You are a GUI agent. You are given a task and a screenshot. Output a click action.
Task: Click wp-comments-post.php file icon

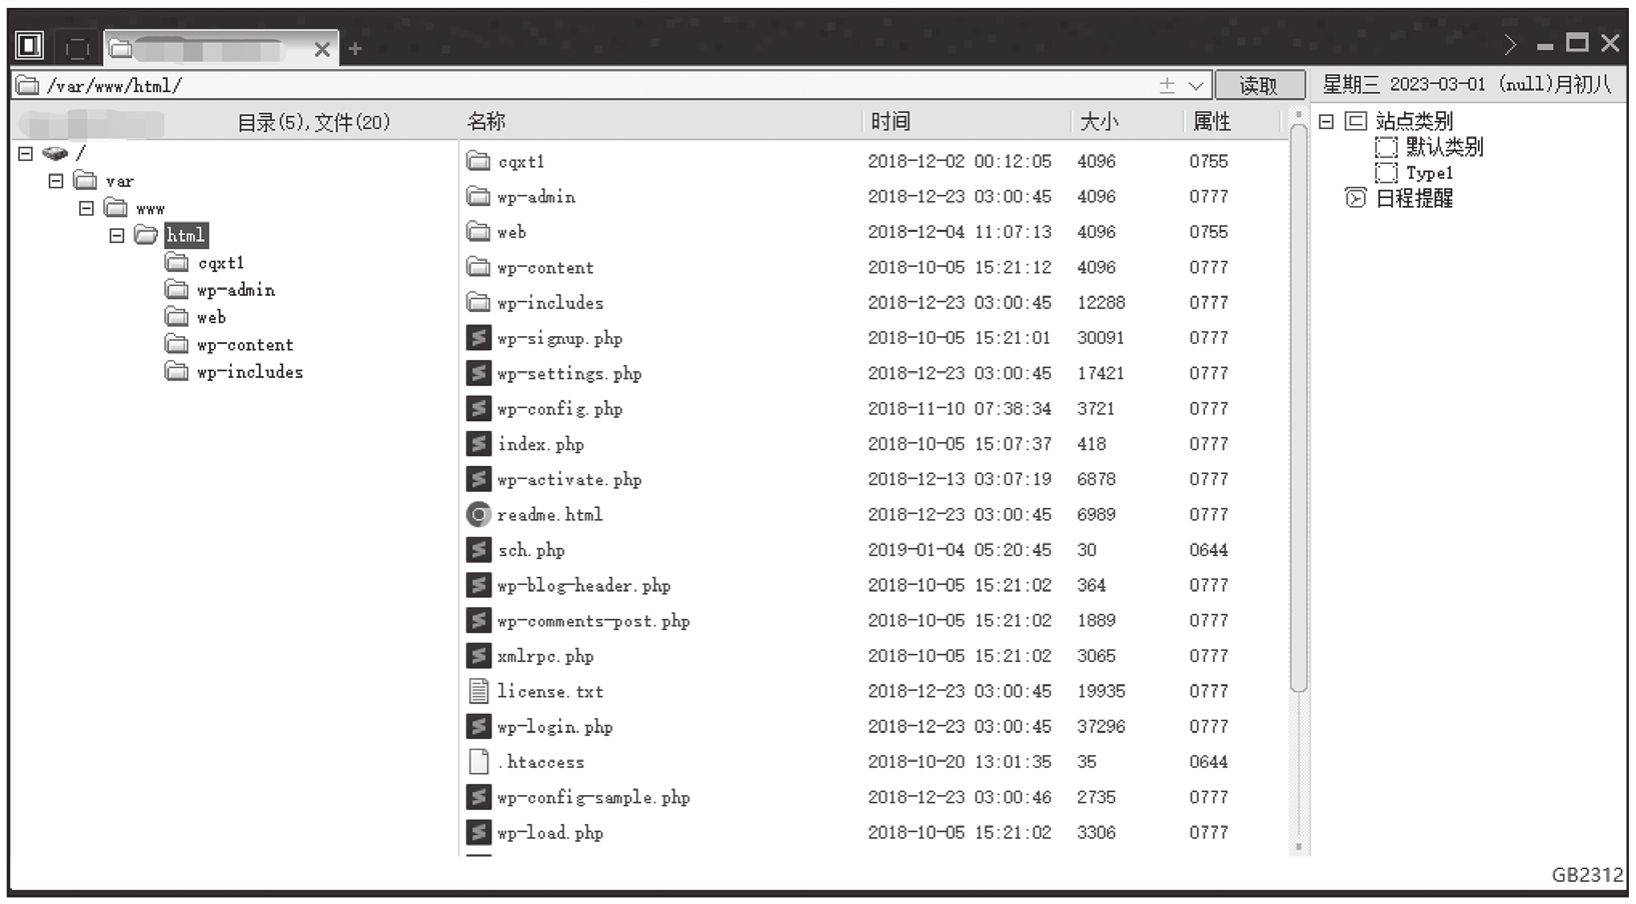pyautogui.click(x=479, y=620)
